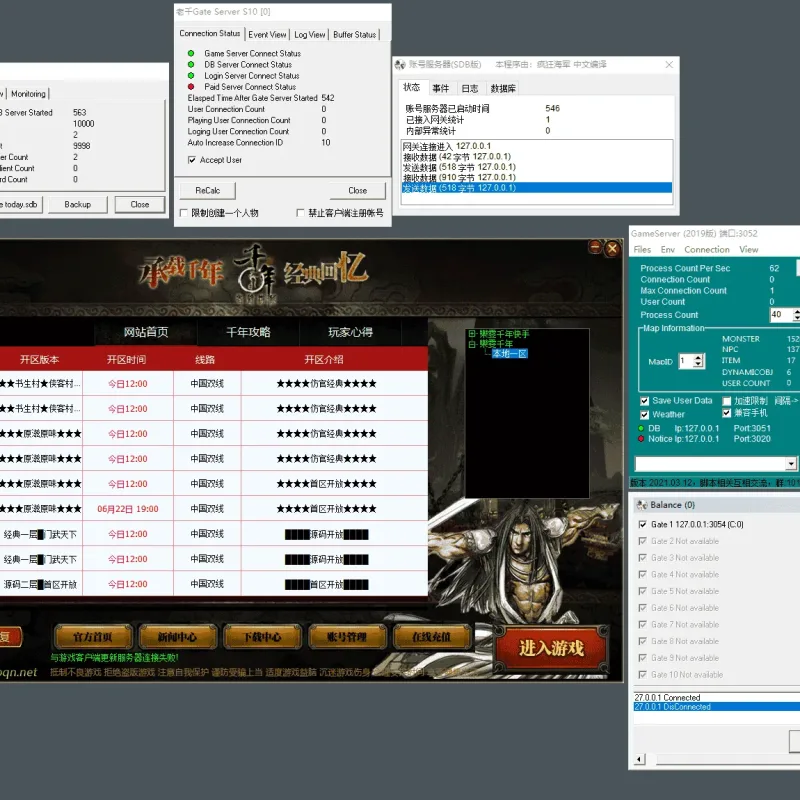Screen dimensions: 800x800
Task: Open the 千年攻略 launcher tab
Action: click(248, 332)
